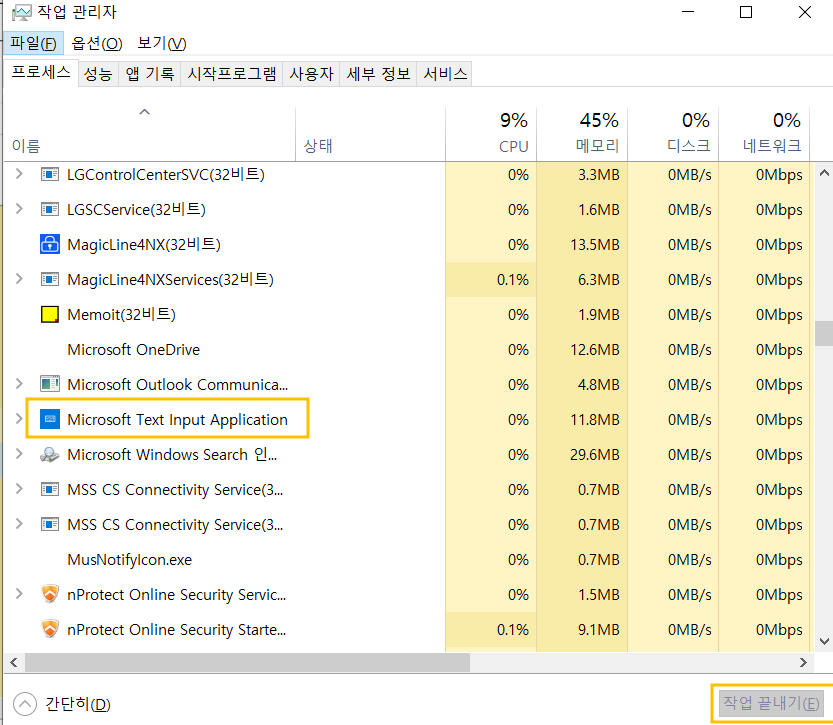Sort by the 이름 column header
Viewport: 833px width, 725px height.
point(149,133)
